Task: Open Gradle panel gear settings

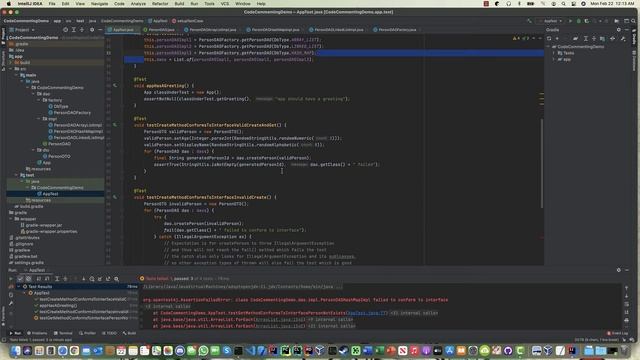Action: coord(619,30)
